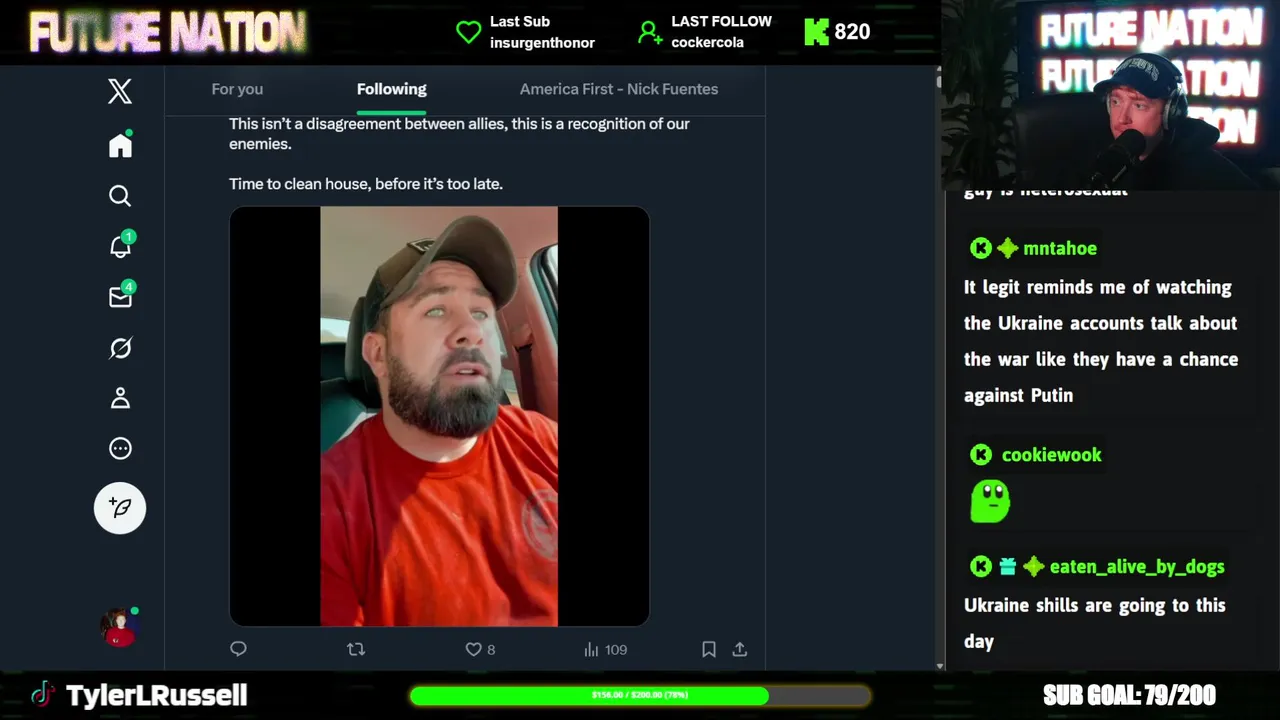Image resolution: width=1280 pixels, height=720 pixels.
Task: Open America First - Nick Fuentes tab
Action: pos(619,89)
